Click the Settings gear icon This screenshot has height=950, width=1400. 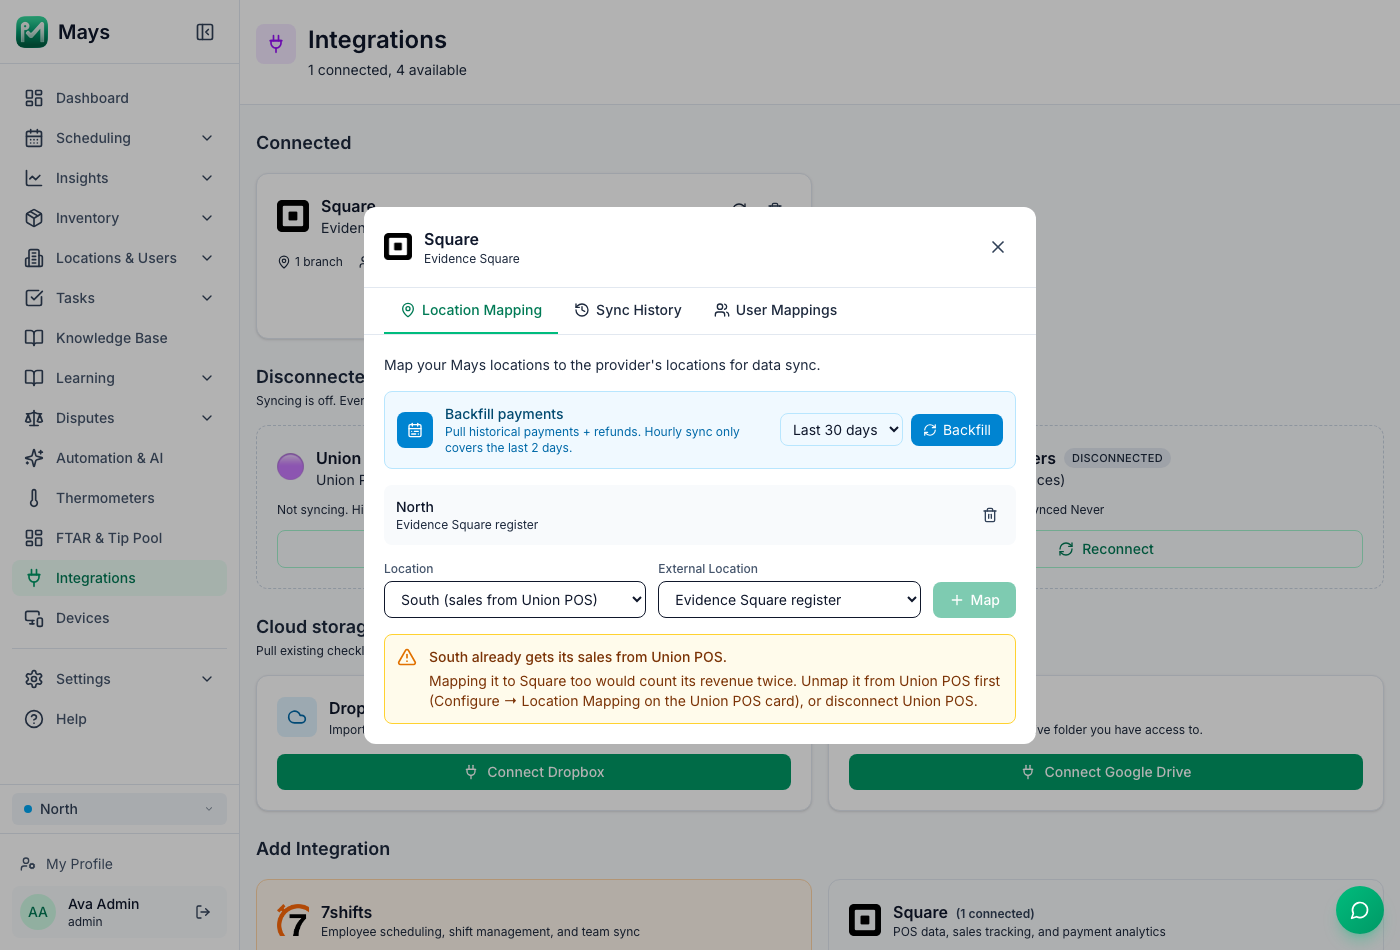click(x=34, y=679)
